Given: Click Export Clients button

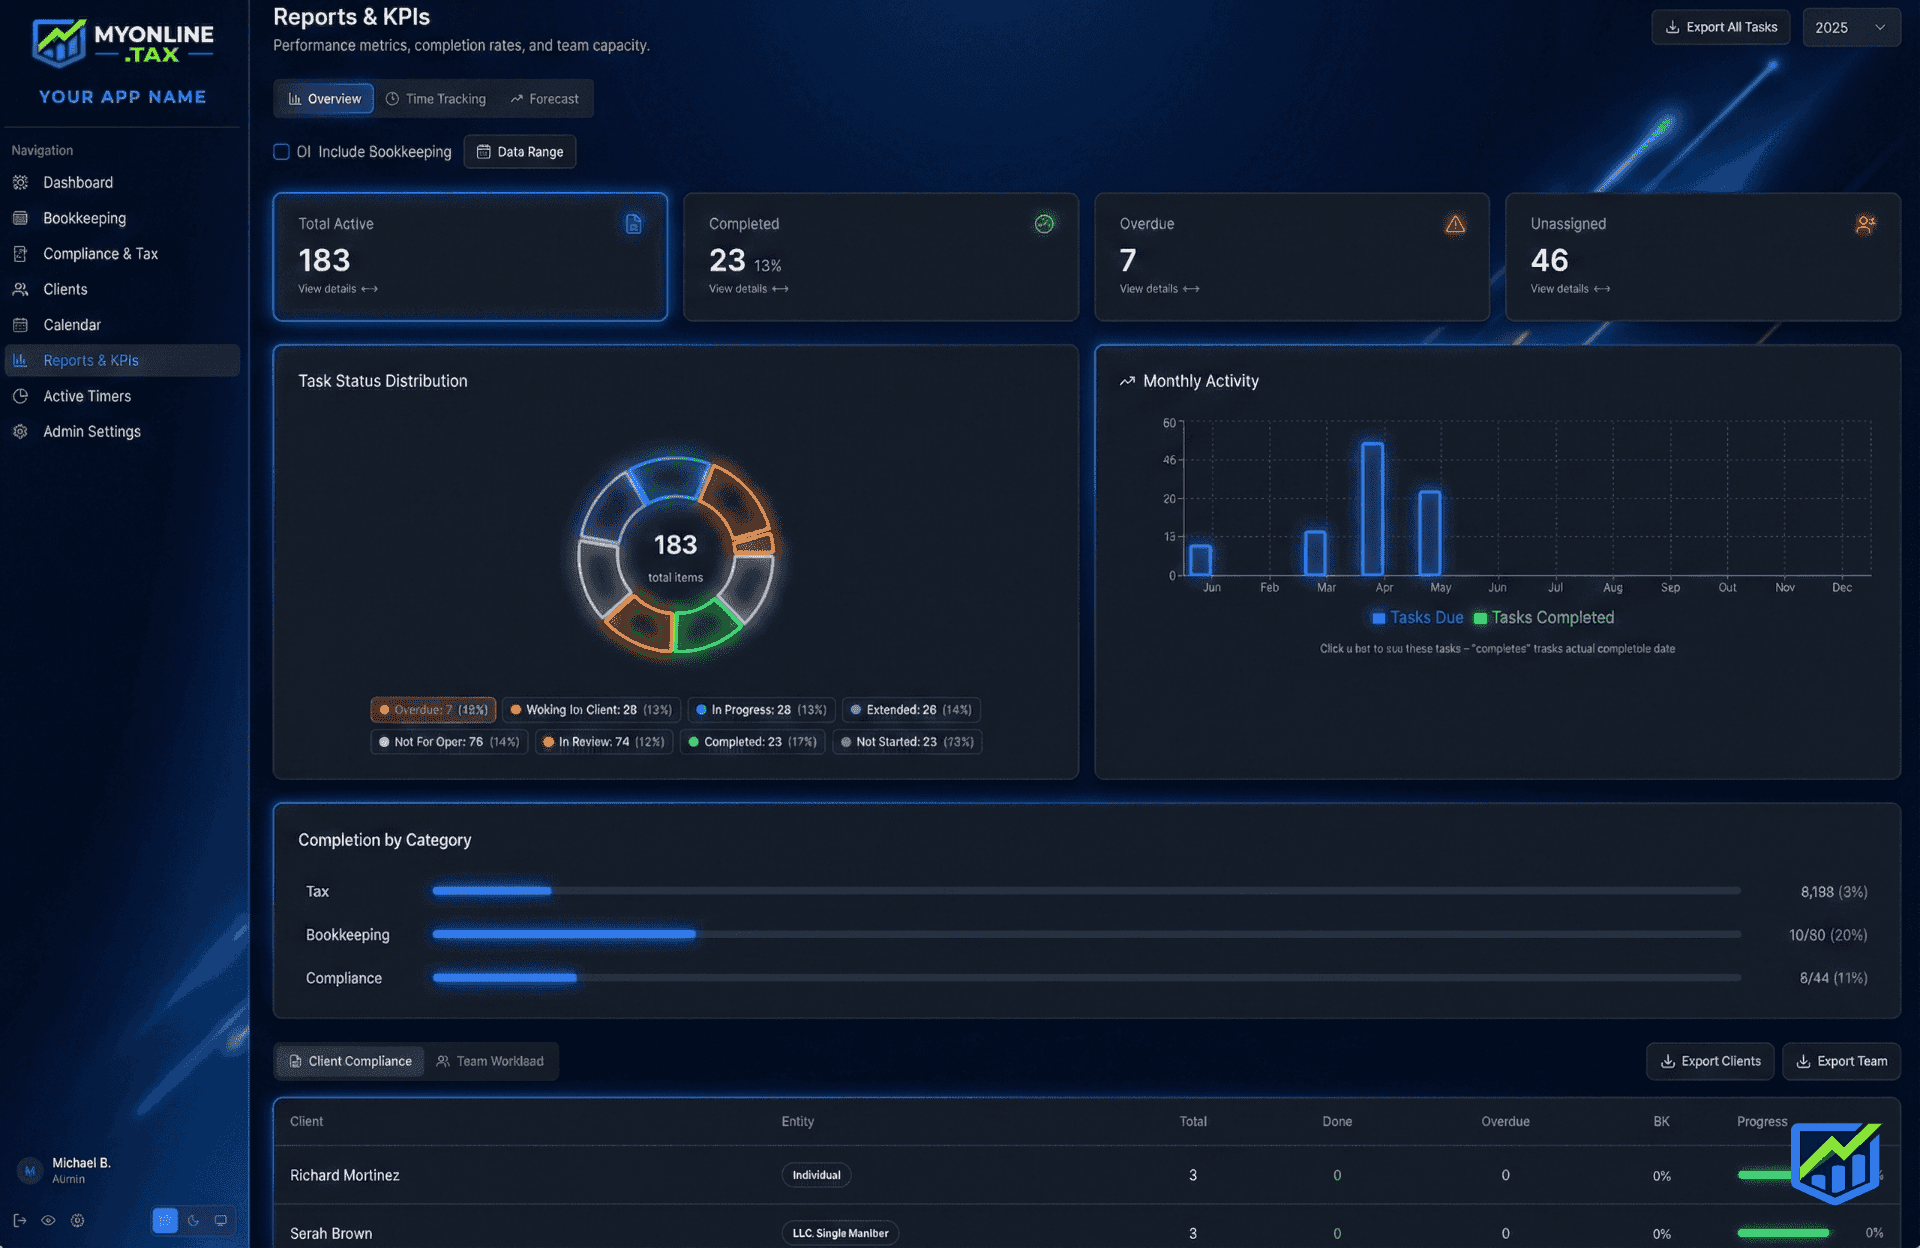Looking at the screenshot, I should (x=1710, y=1061).
